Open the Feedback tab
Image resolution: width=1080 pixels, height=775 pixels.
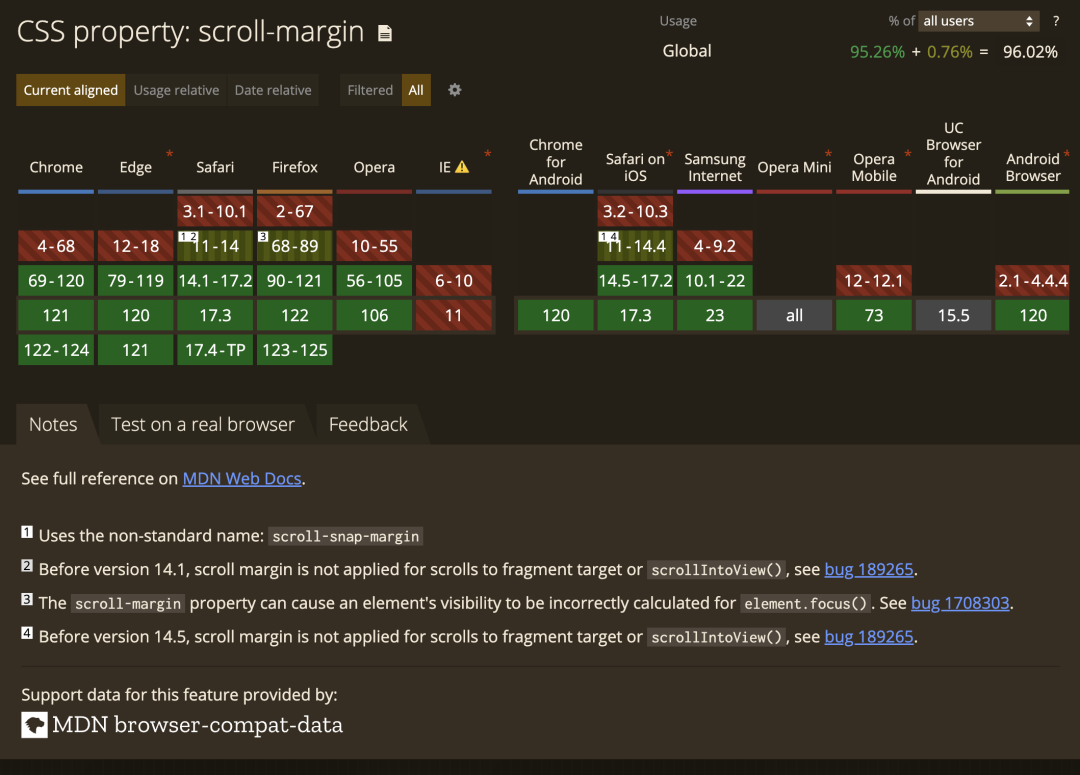point(368,424)
